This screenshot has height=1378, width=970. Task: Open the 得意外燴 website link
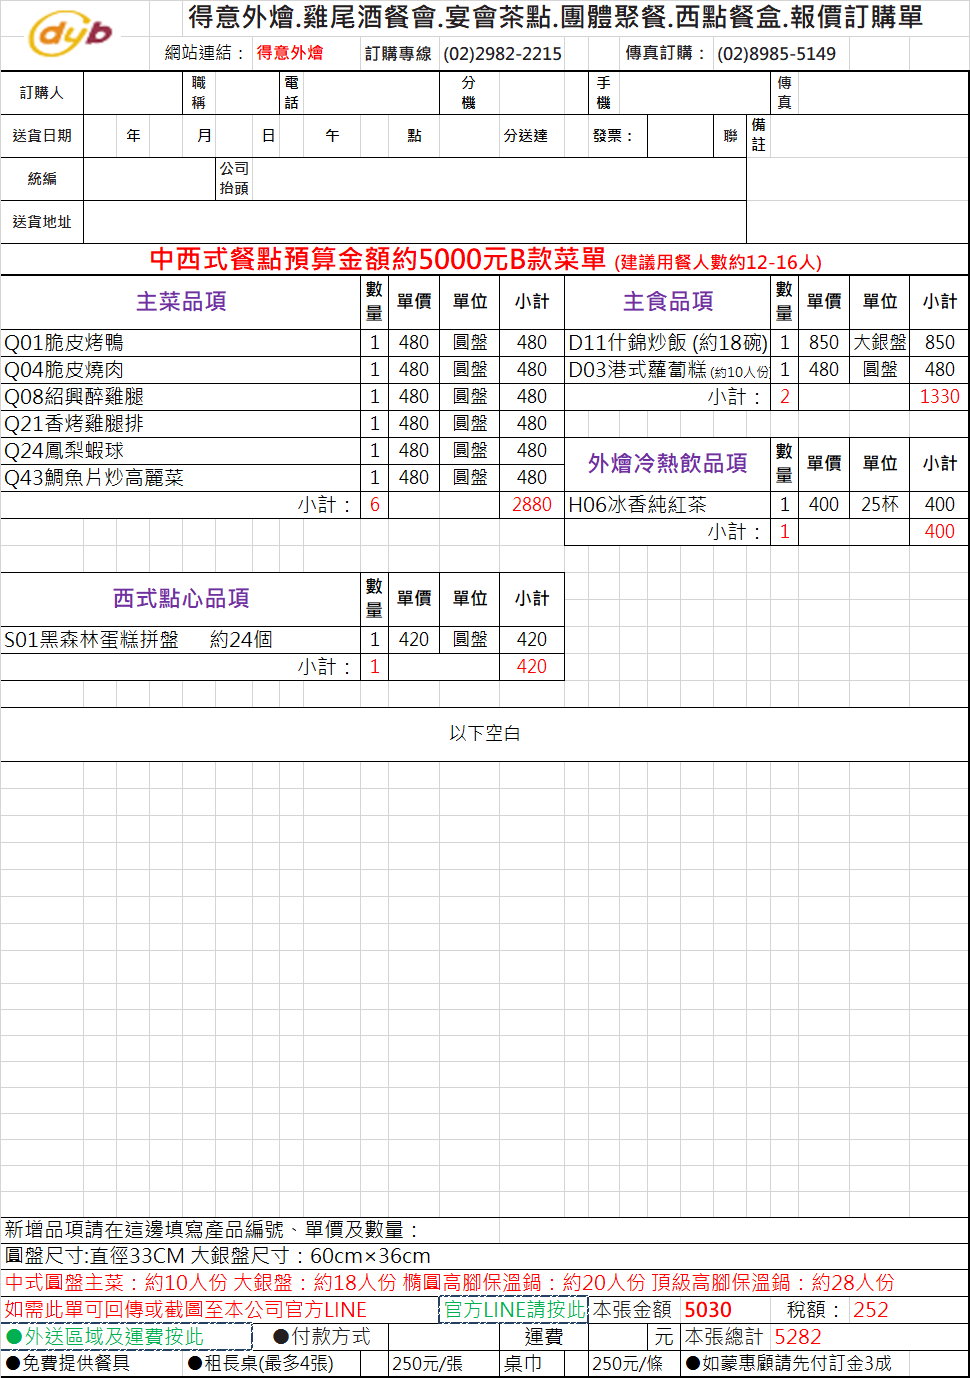pos(290,53)
